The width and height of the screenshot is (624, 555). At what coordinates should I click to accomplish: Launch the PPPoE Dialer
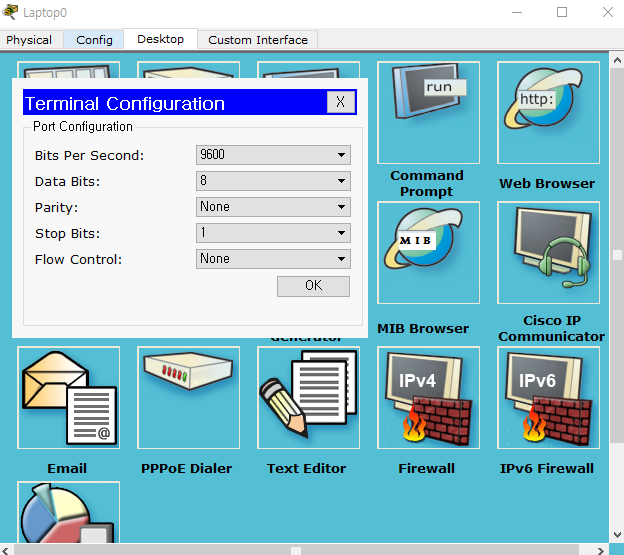pos(188,397)
